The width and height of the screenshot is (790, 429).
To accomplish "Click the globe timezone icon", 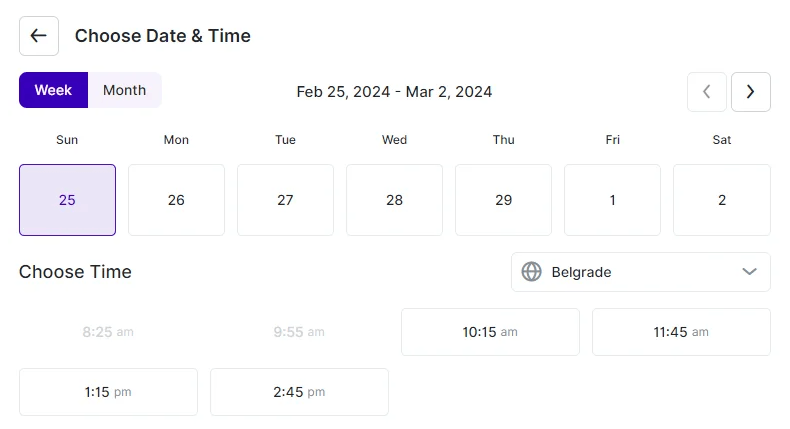I will [x=532, y=272].
